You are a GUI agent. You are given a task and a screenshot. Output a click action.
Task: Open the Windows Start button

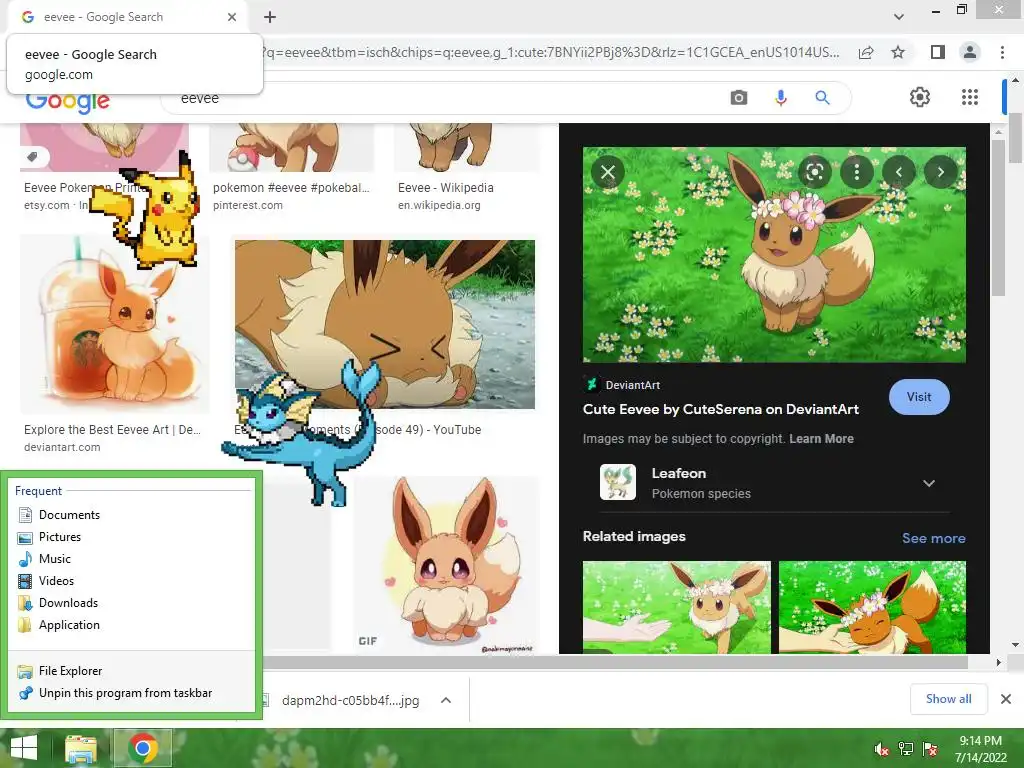point(24,748)
